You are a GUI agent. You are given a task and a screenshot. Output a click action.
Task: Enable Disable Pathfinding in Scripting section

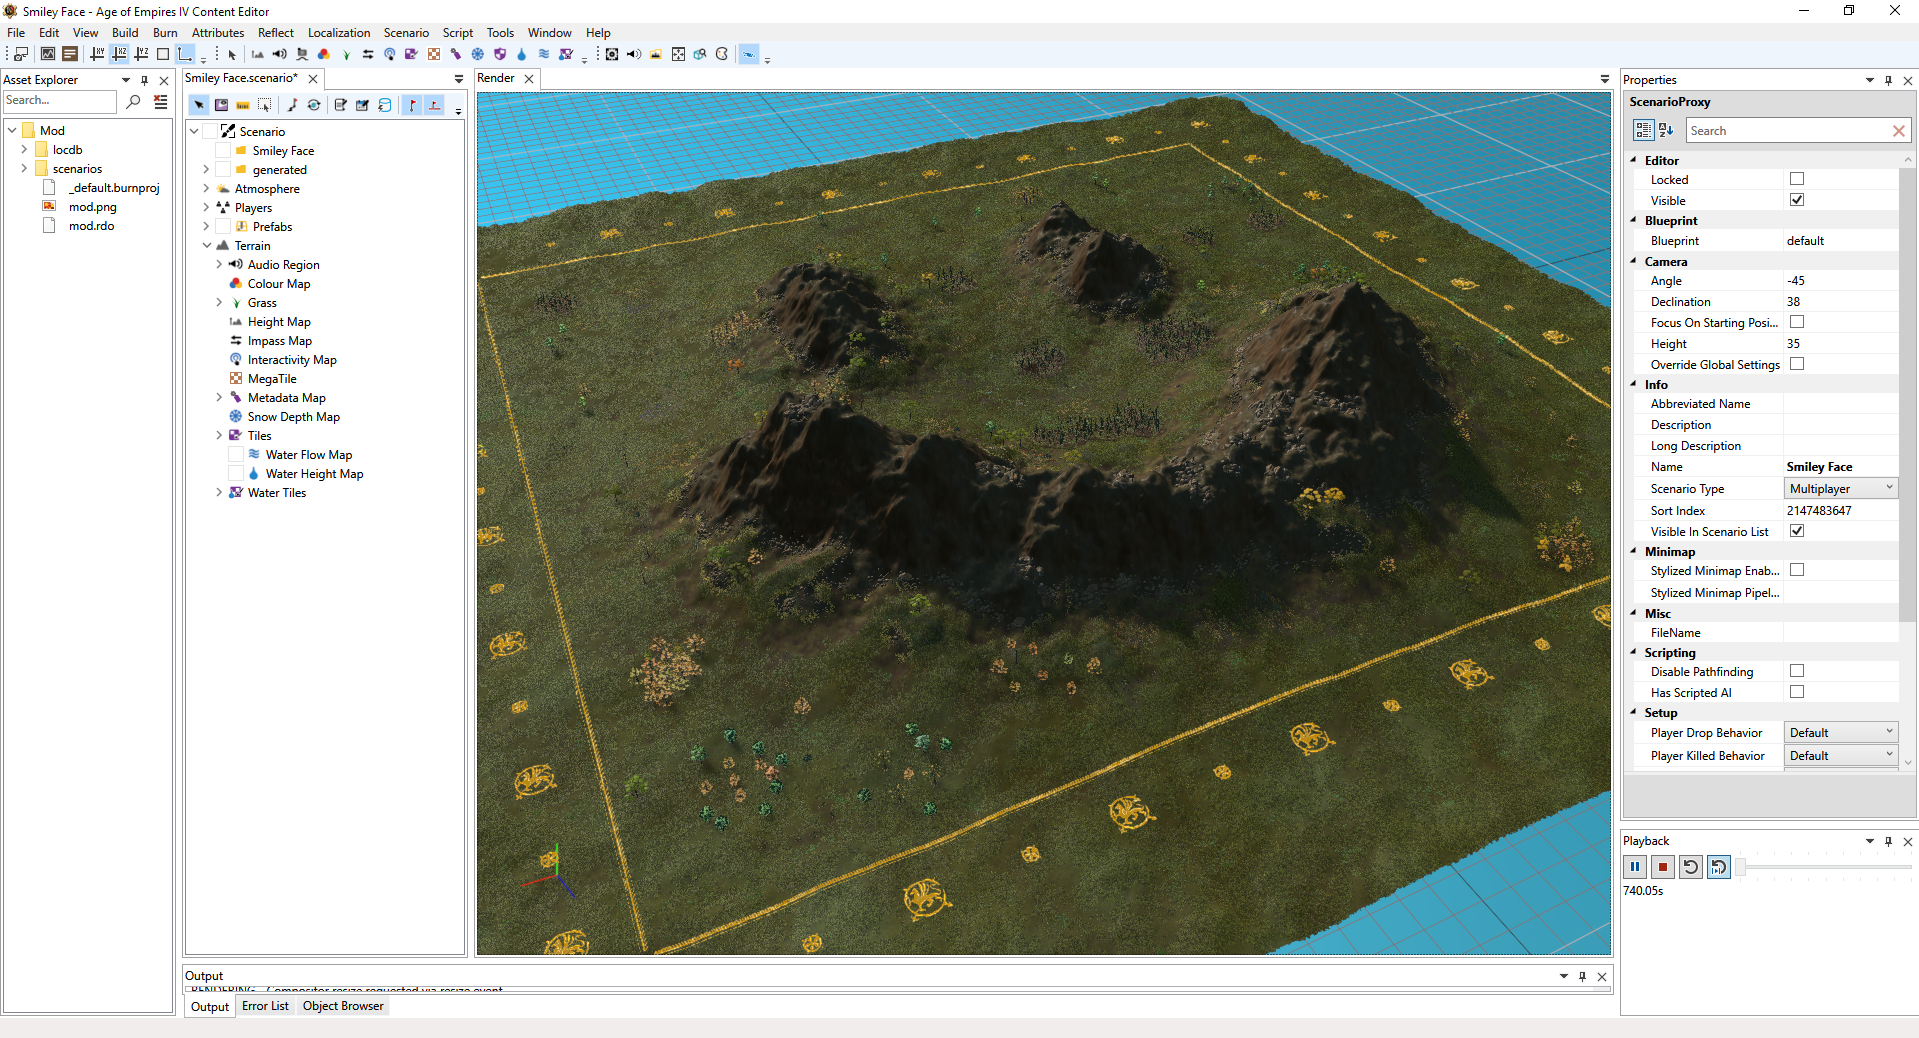pyautogui.click(x=1797, y=671)
